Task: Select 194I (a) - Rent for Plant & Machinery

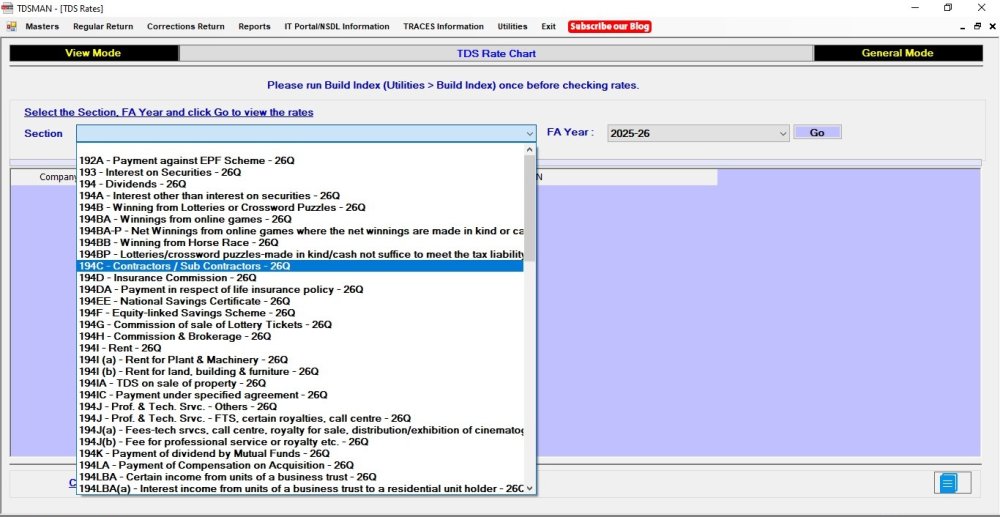Action: point(300,360)
